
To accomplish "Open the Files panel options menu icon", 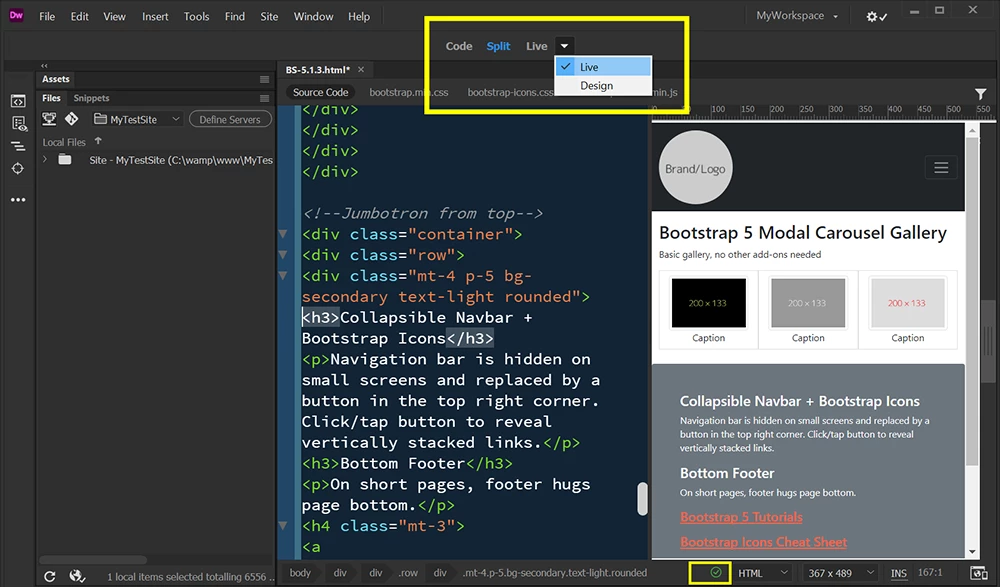I will (x=264, y=98).
